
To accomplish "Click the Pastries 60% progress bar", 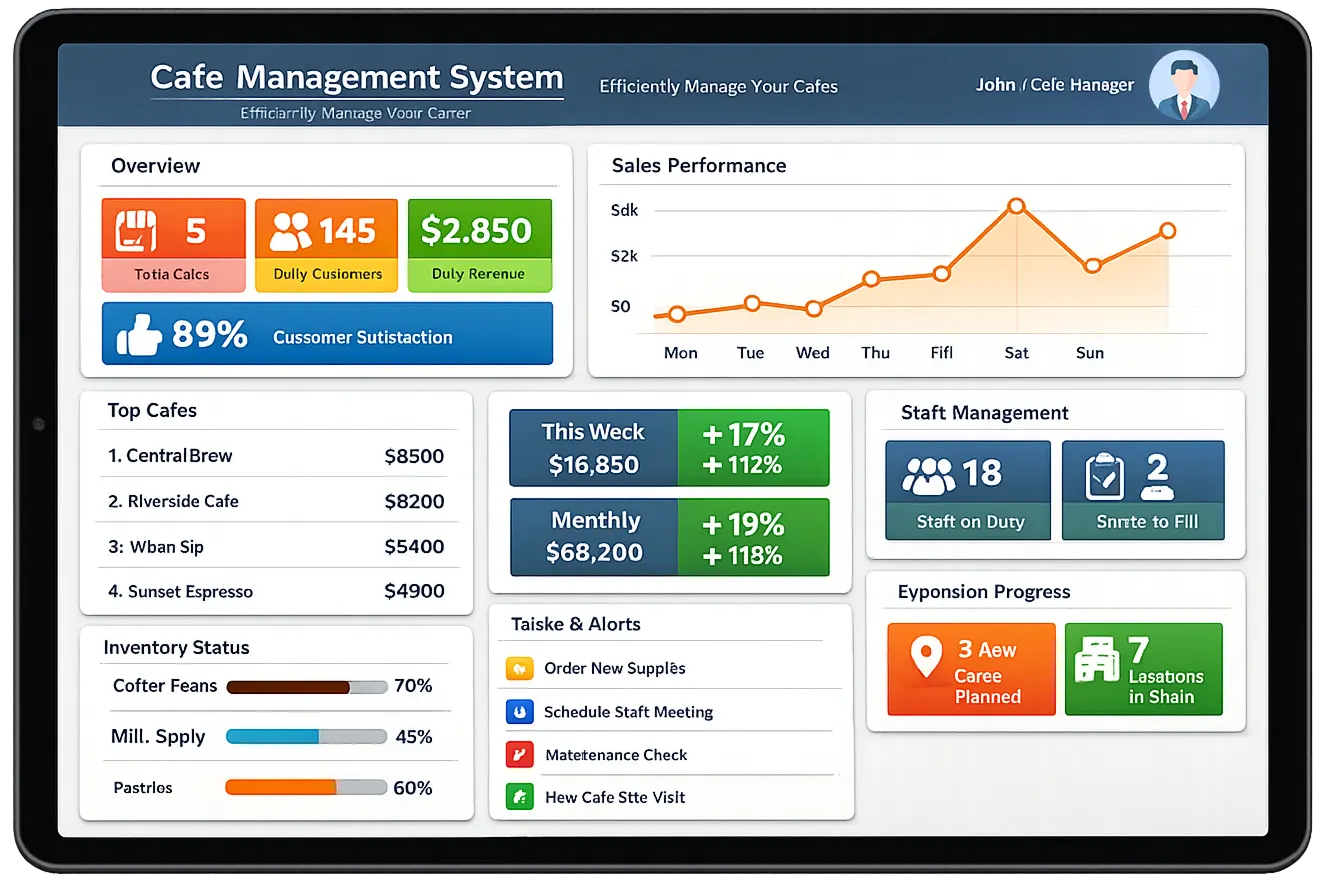I will click(306, 788).
